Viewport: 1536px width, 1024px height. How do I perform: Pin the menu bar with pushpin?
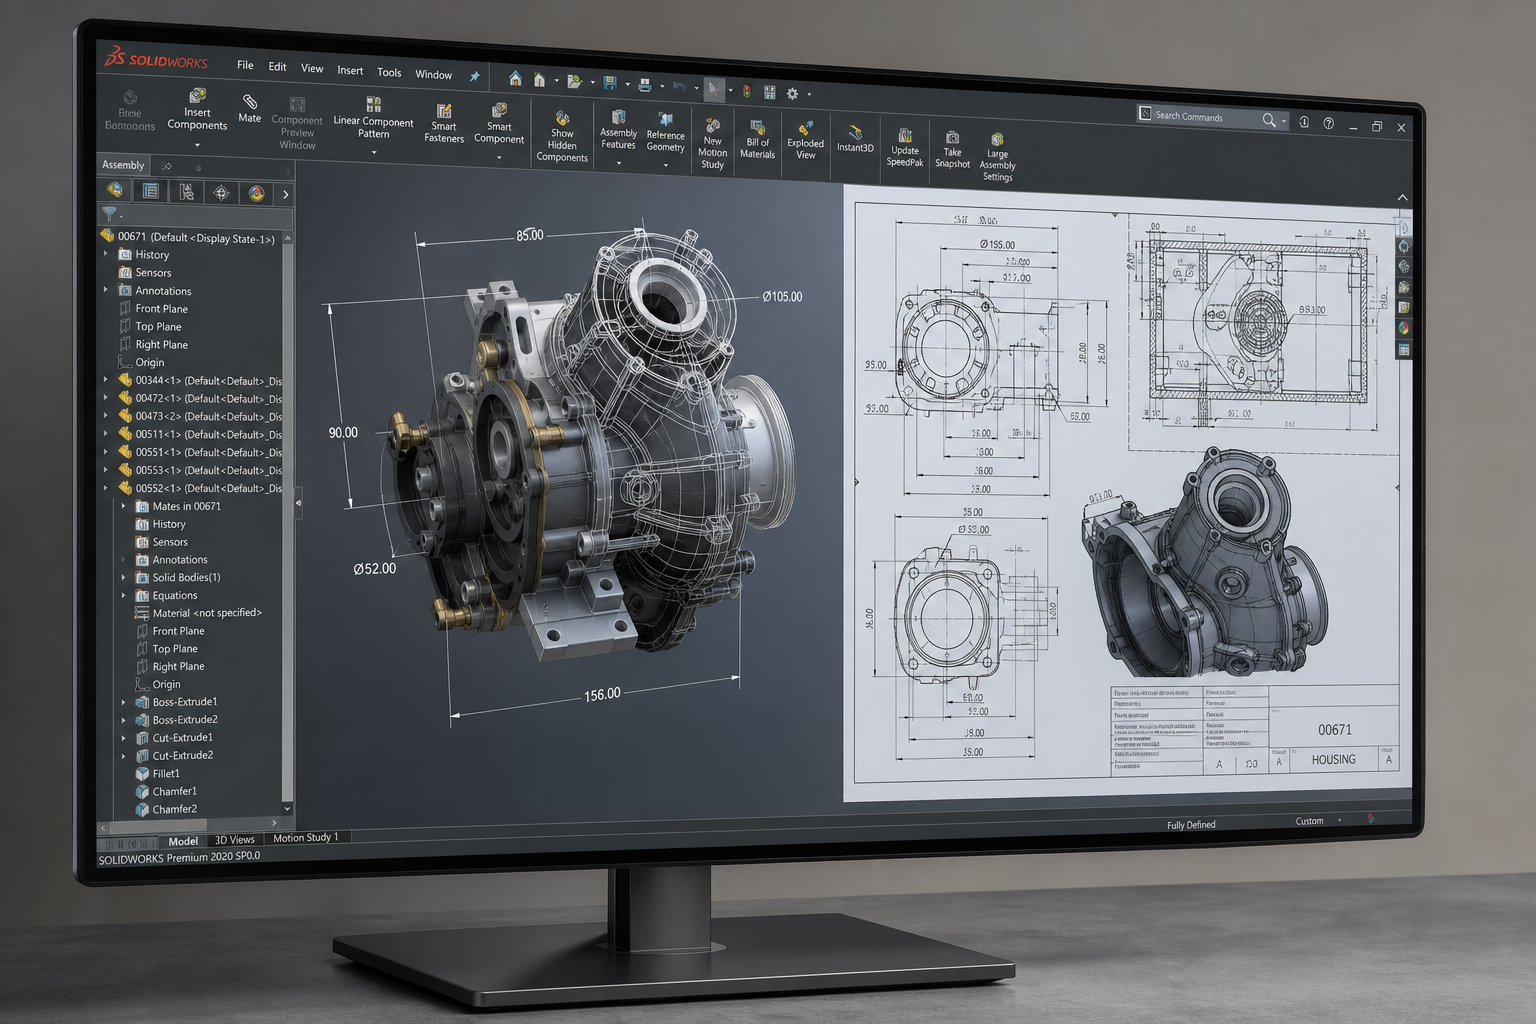point(475,76)
